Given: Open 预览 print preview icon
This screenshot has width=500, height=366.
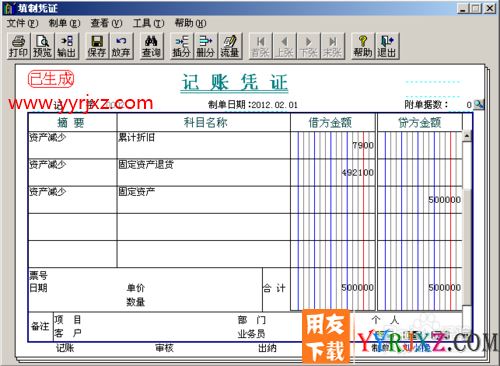Looking at the screenshot, I should pyautogui.click(x=42, y=46).
